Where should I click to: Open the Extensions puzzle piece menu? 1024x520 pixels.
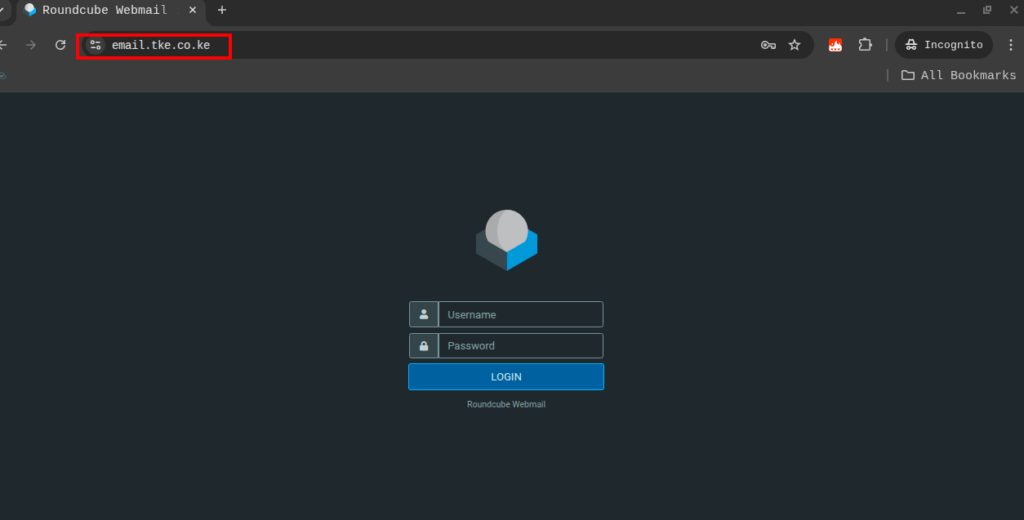(865, 45)
